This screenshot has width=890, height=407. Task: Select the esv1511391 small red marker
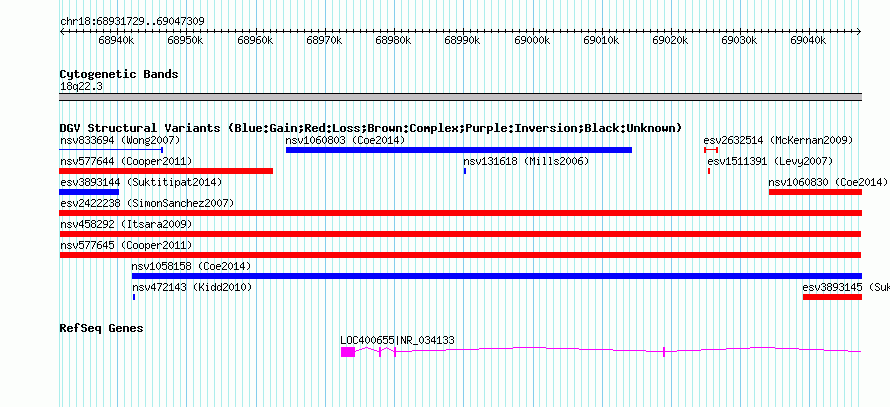(709, 171)
